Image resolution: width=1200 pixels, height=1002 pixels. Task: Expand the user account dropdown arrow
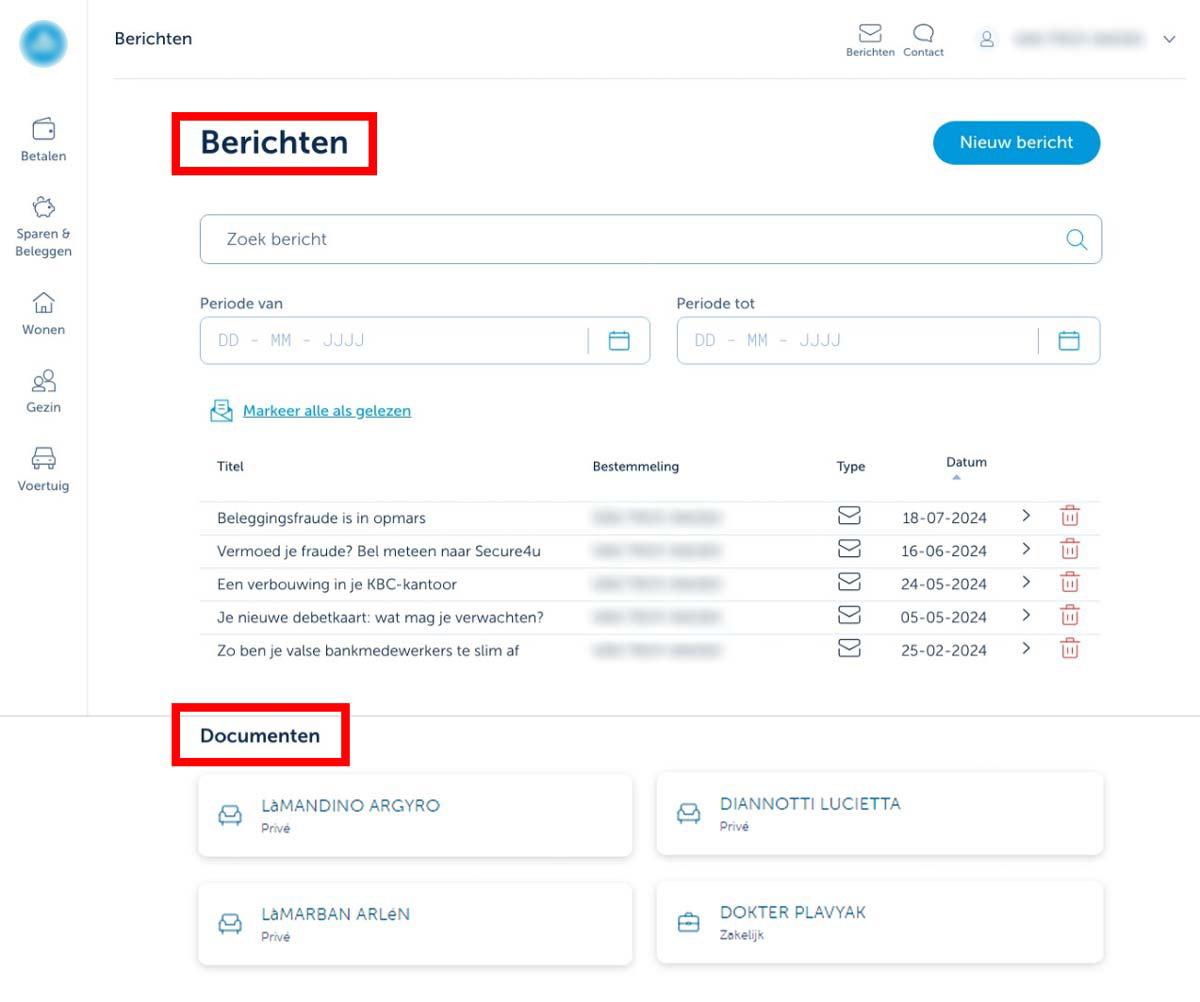coord(1169,39)
